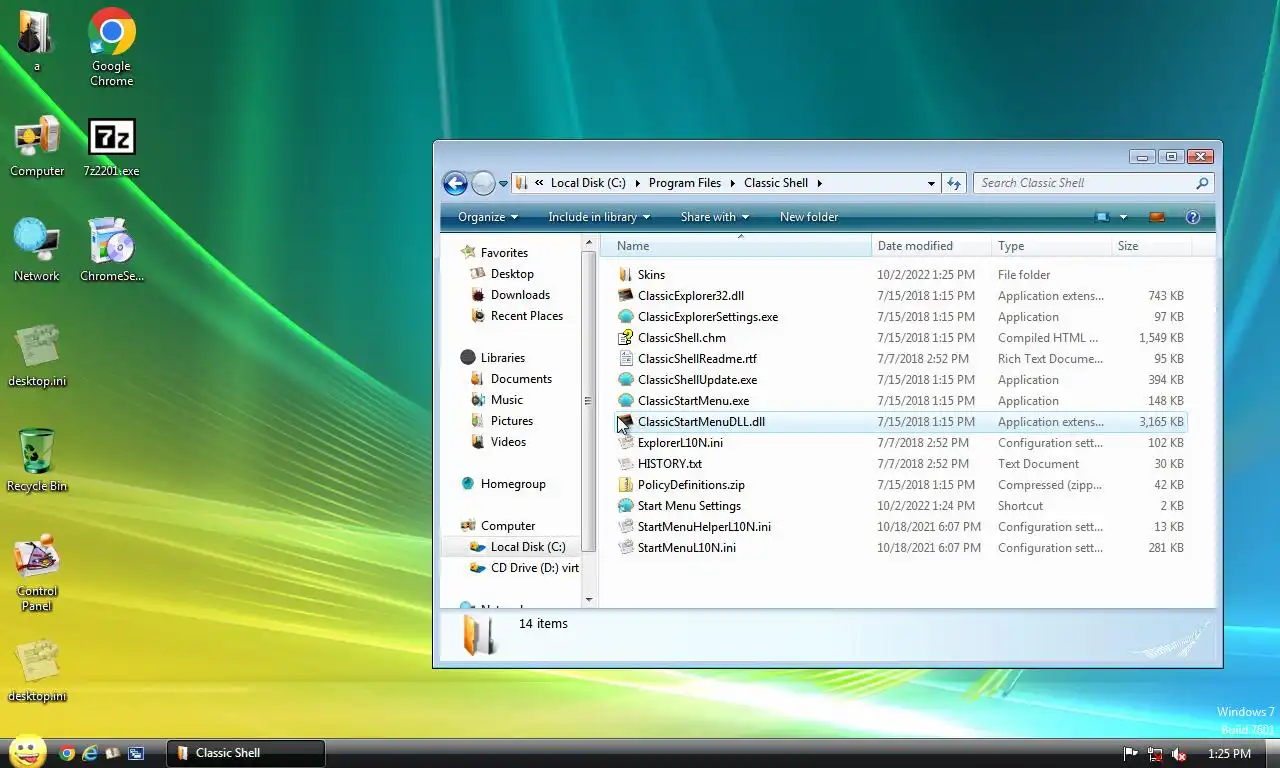Click Classic Shell taskbar button
The image size is (1280, 768).
tap(246, 753)
